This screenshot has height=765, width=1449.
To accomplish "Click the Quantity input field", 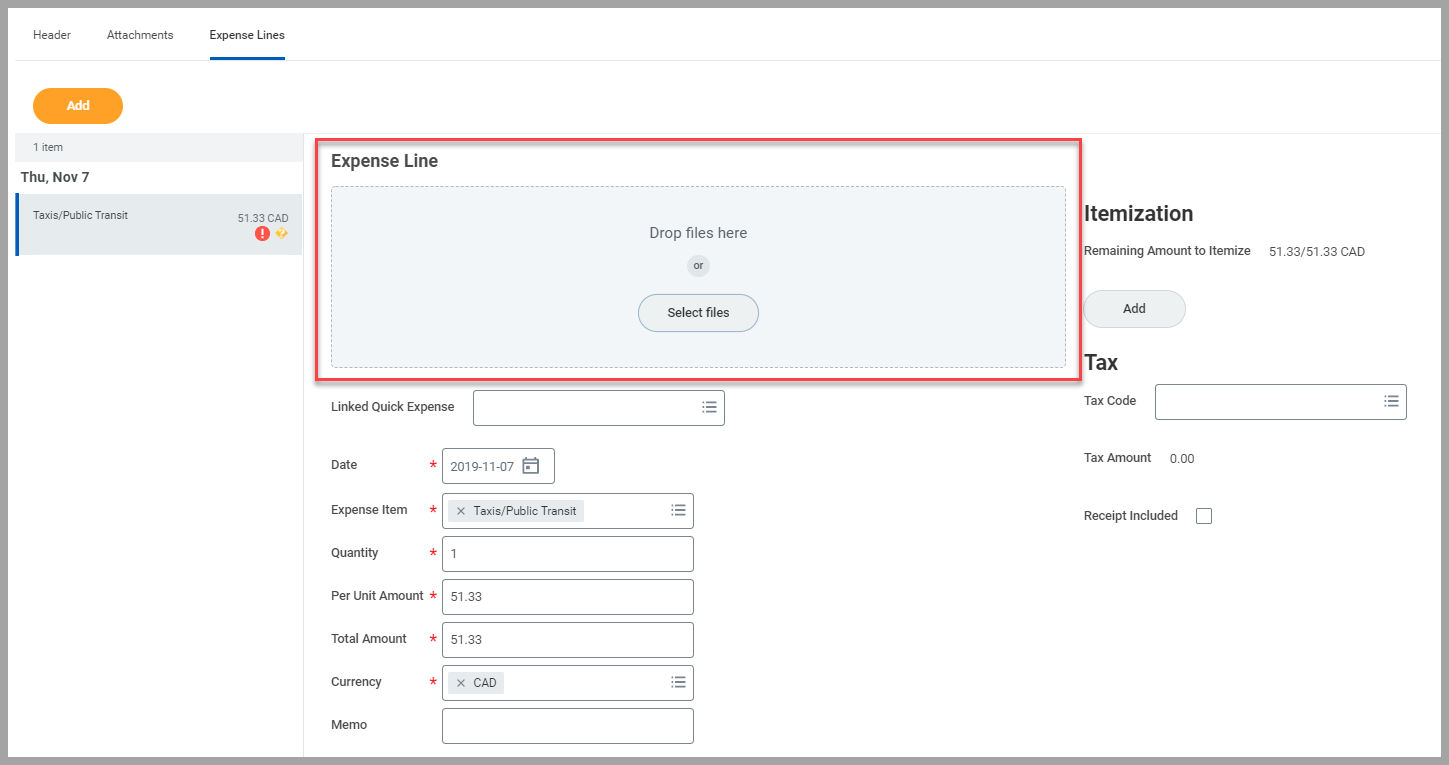I will coord(567,554).
